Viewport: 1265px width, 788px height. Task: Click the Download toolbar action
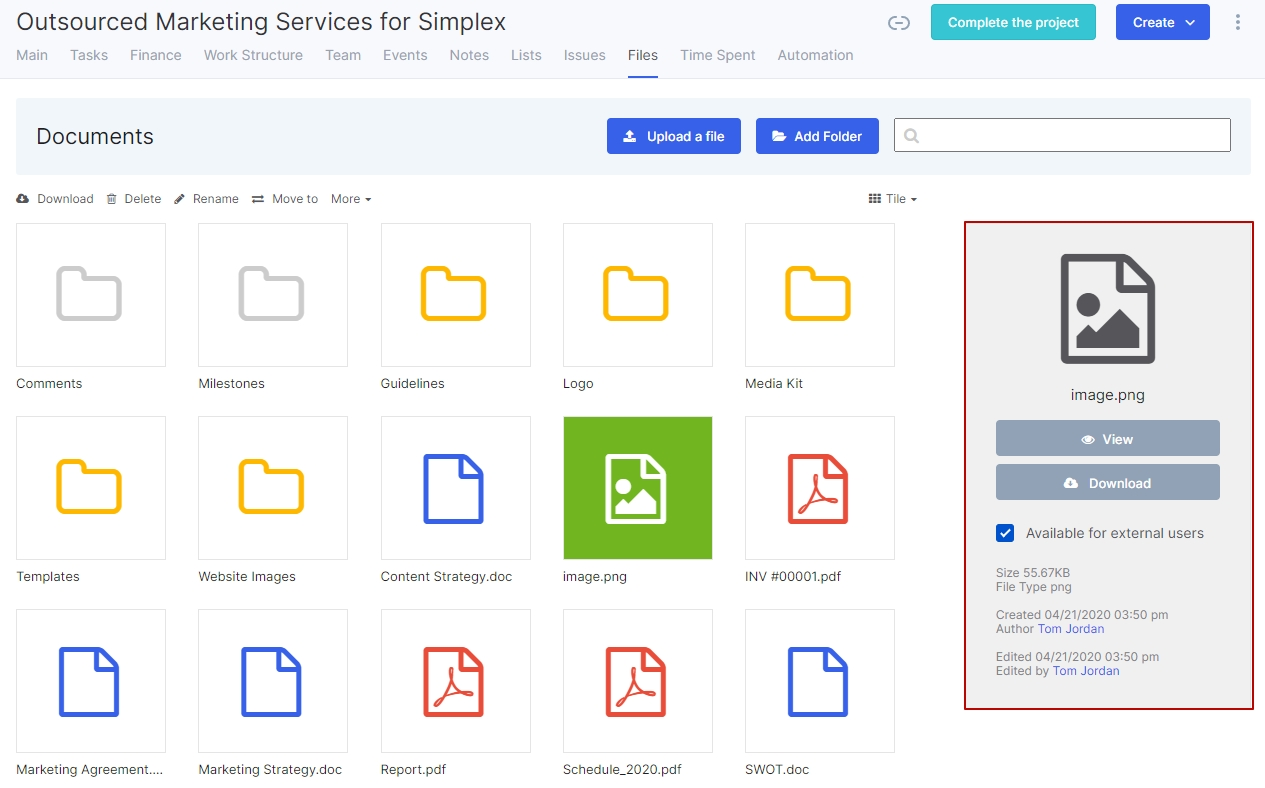point(55,199)
